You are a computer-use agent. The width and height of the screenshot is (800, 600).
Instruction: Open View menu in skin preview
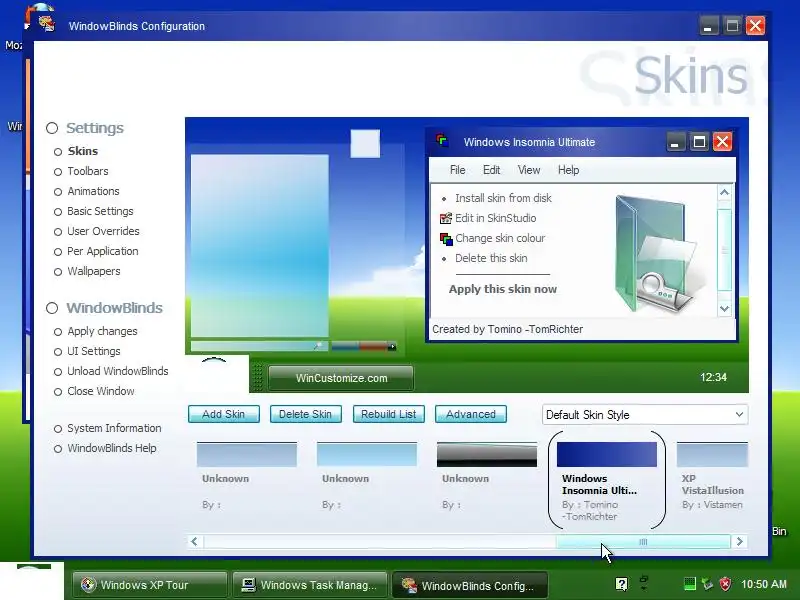(529, 170)
